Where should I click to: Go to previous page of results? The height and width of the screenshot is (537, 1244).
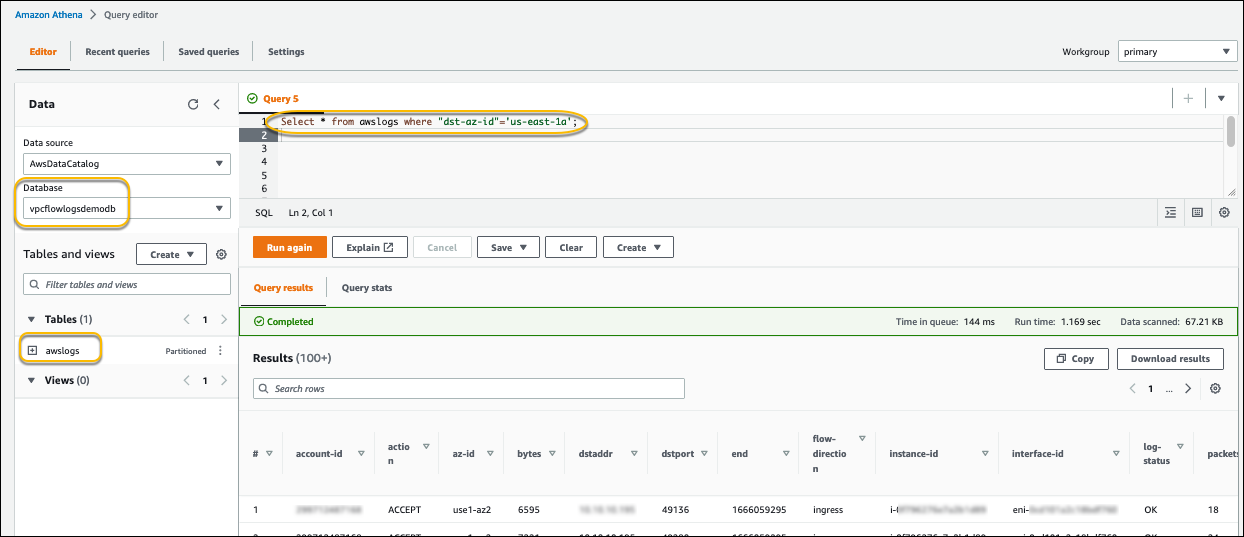[1132, 388]
